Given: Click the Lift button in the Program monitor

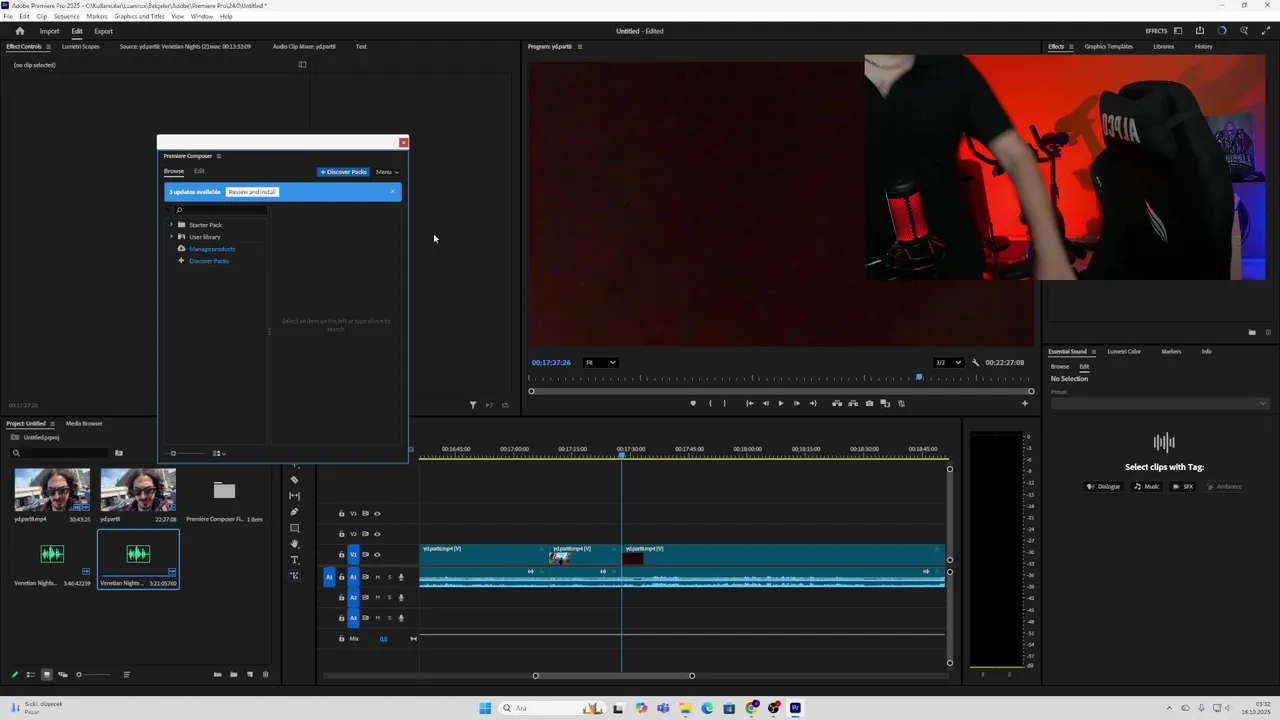Looking at the screenshot, I should point(837,403).
